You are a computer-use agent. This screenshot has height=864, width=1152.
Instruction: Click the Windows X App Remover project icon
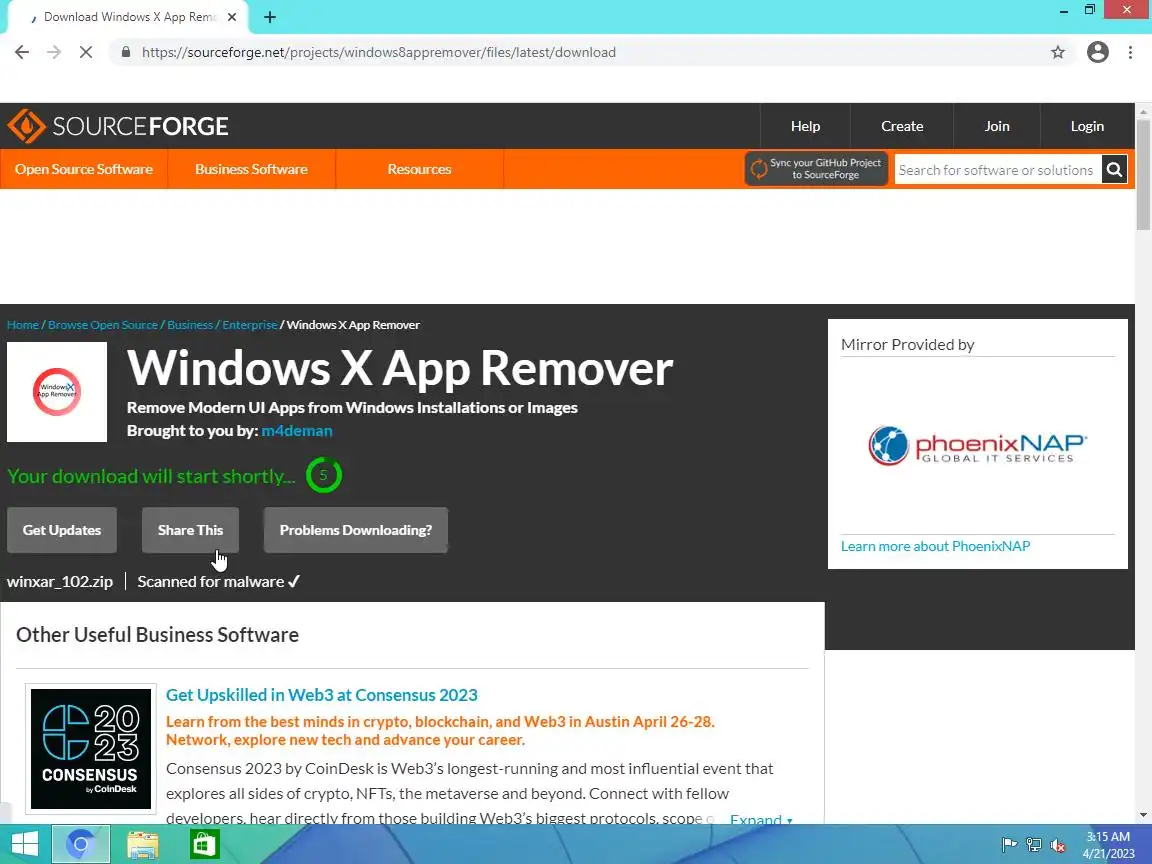tap(57, 392)
